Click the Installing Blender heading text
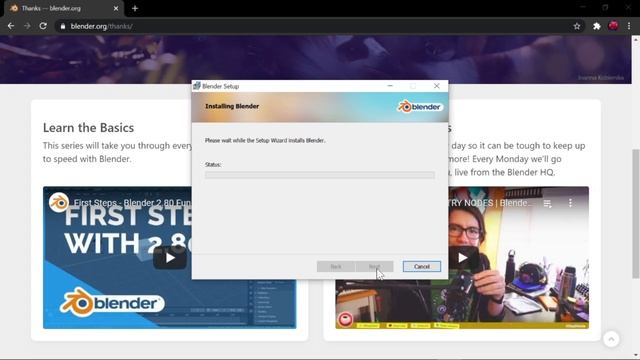This screenshot has width=640, height=360. (x=232, y=106)
